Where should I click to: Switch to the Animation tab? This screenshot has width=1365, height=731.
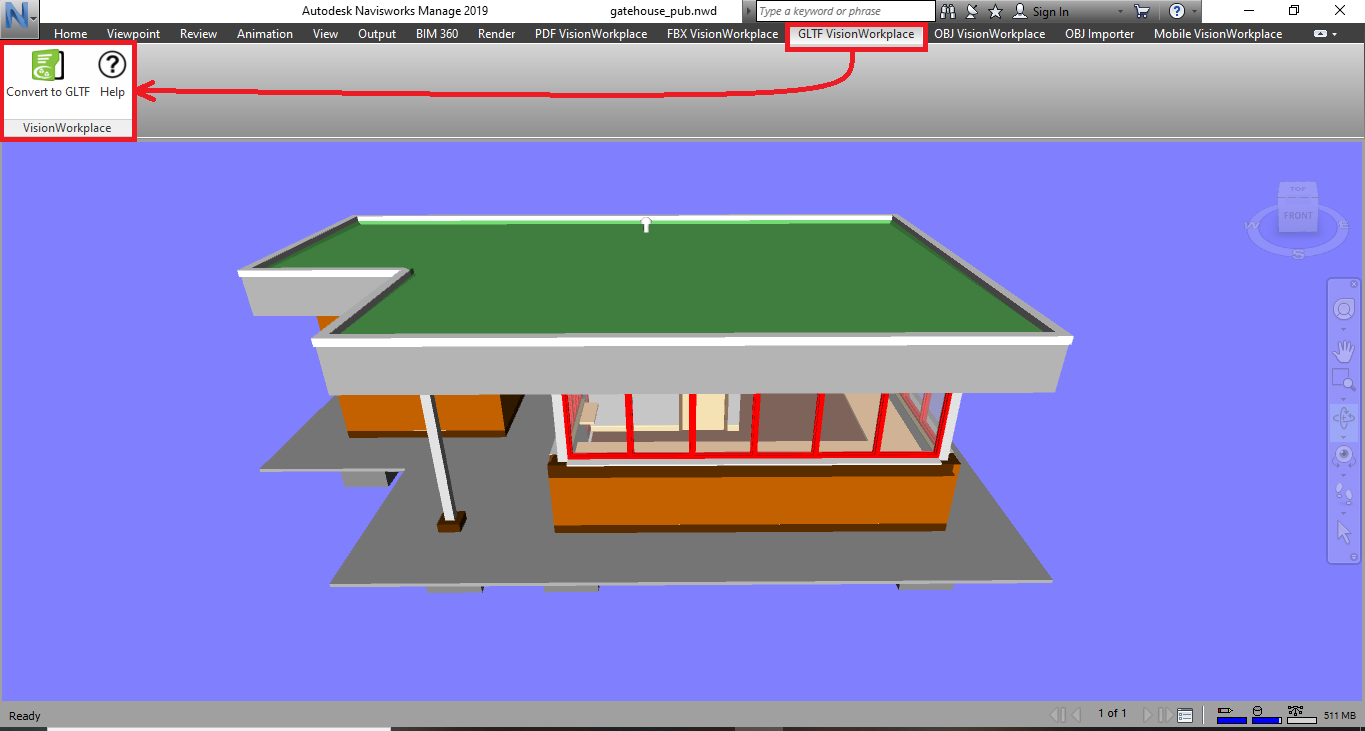[x=265, y=34]
